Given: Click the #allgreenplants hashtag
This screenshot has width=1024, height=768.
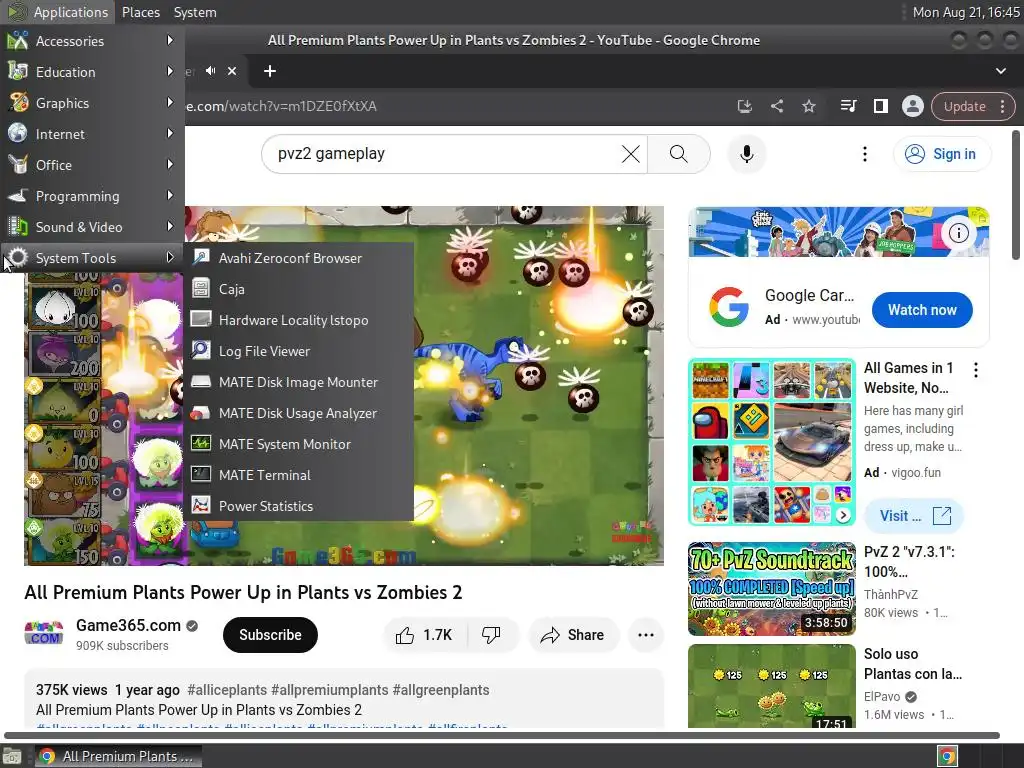Looking at the screenshot, I should (x=440, y=690).
